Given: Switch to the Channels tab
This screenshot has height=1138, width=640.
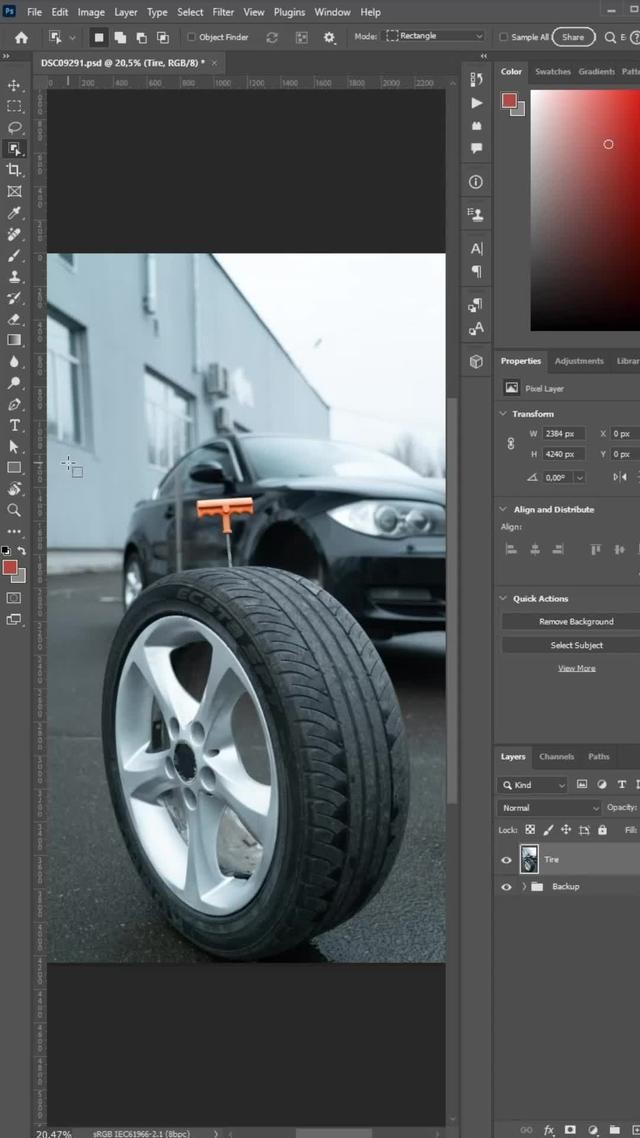Looking at the screenshot, I should pyautogui.click(x=556, y=757).
